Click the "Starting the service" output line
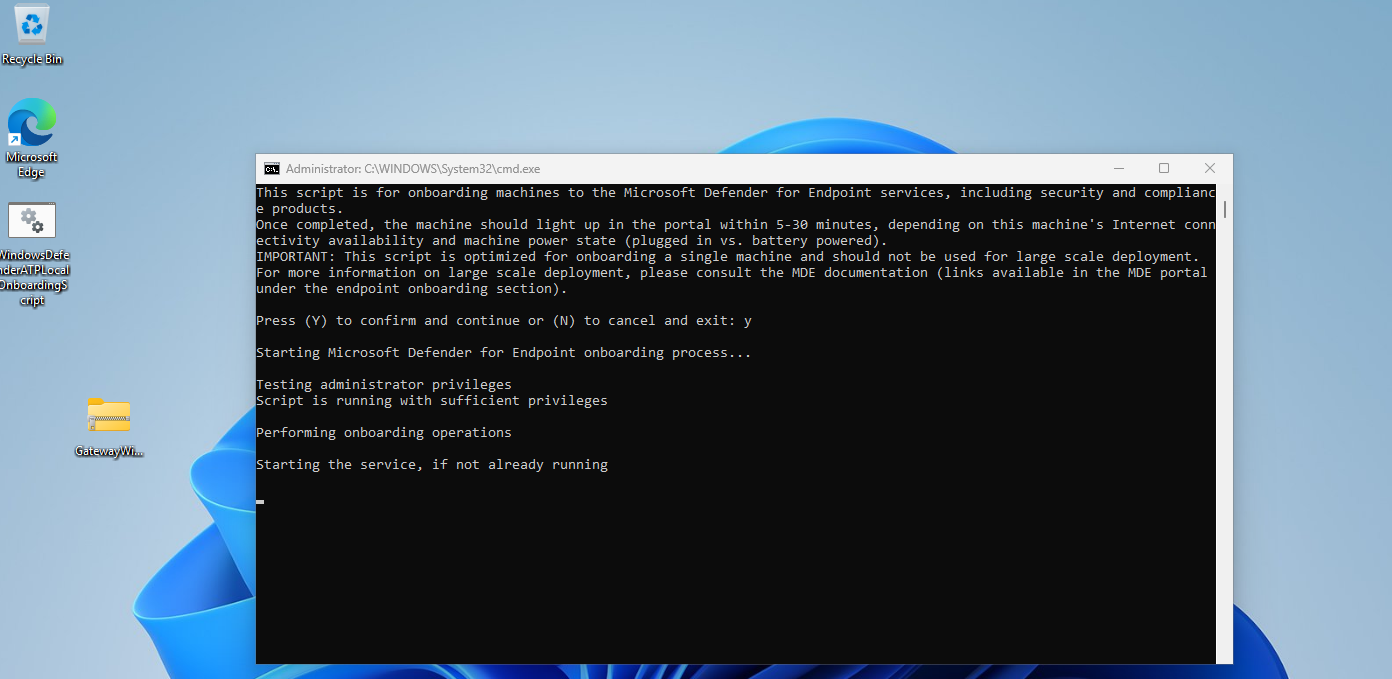 (x=431, y=465)
